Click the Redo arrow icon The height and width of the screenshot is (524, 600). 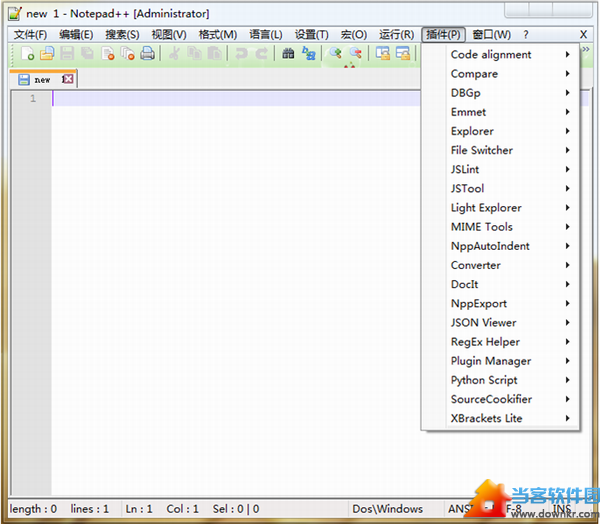coord(261,54)
